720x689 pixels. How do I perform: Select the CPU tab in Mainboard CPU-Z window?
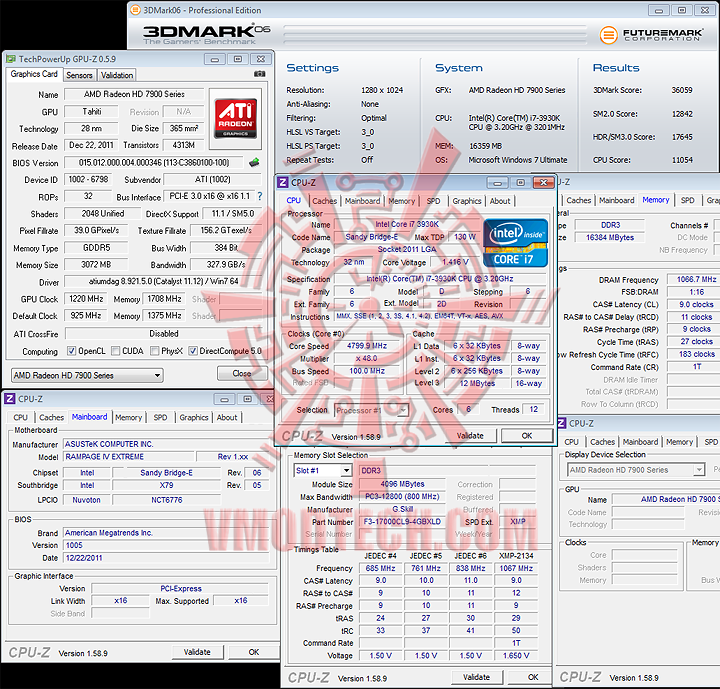coord(21,417)
